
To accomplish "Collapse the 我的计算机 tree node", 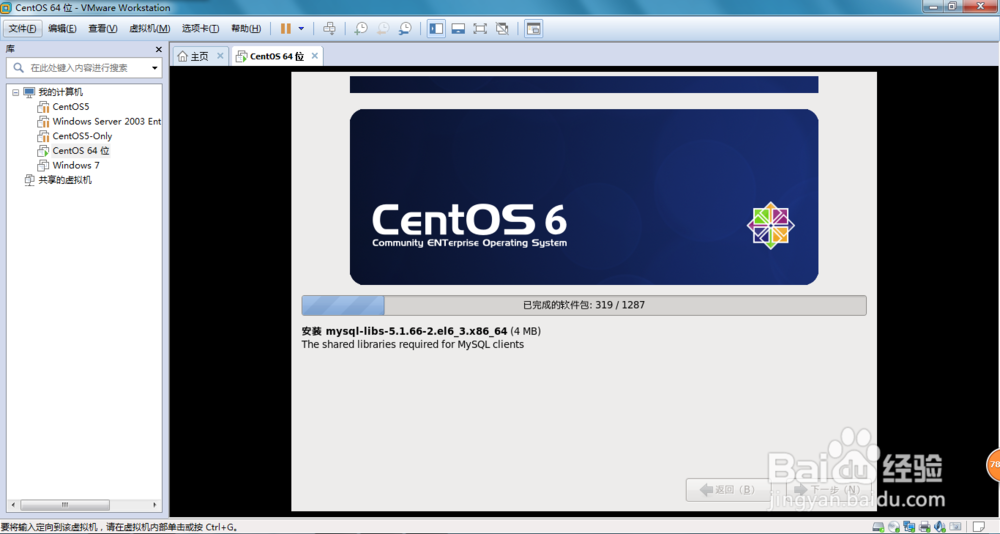I will 16,92.
